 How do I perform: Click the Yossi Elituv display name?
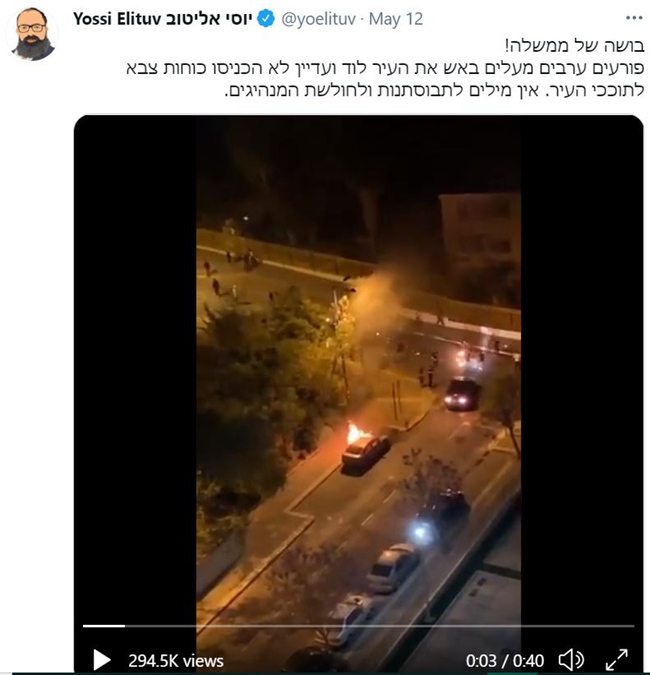(x=117, y=19)
